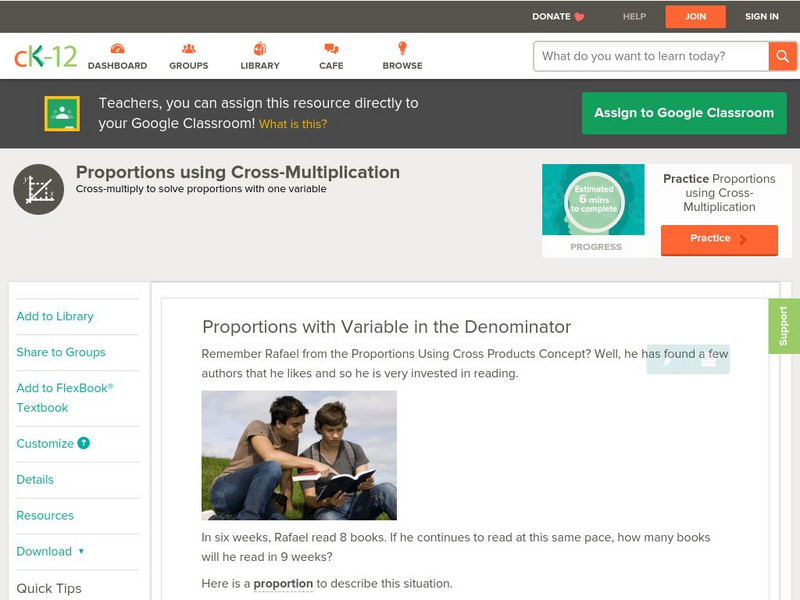The width and height of the screenshot is (800, 600).
Task: Click 'Proportions with Variable in the Denominator' heading
Action: point(387,327)
